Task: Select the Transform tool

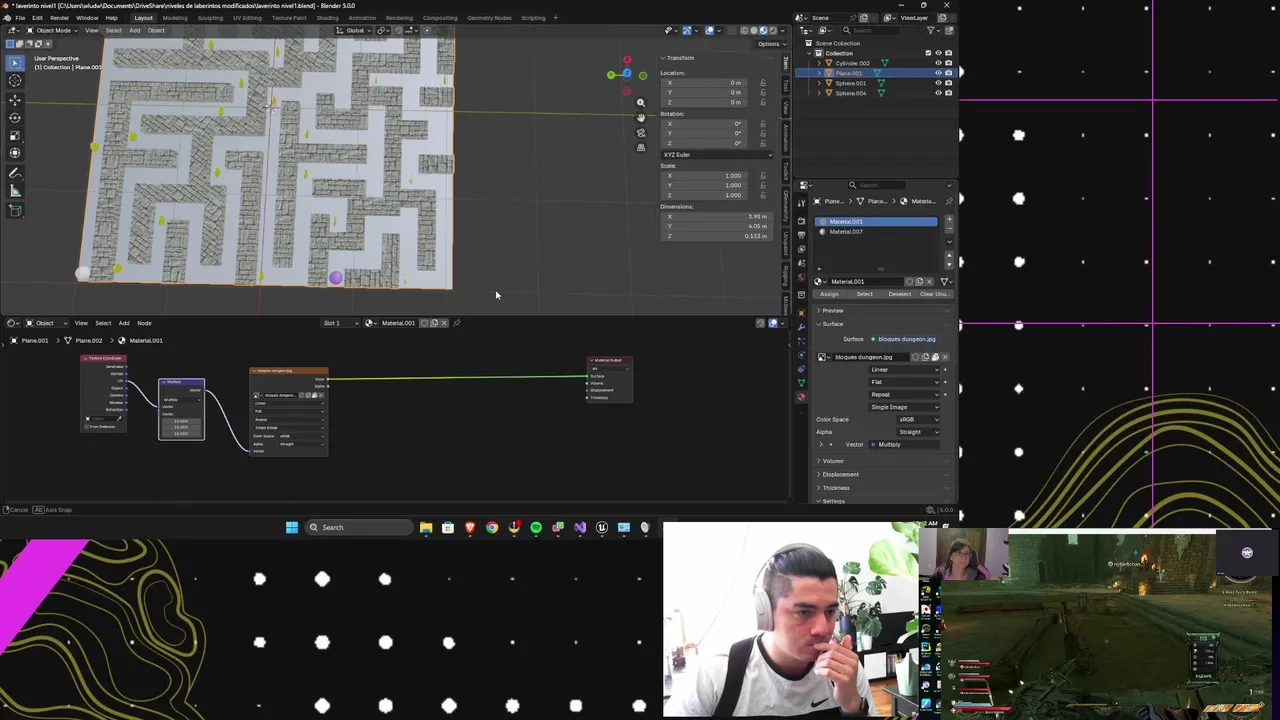Action: click(15, 153)
